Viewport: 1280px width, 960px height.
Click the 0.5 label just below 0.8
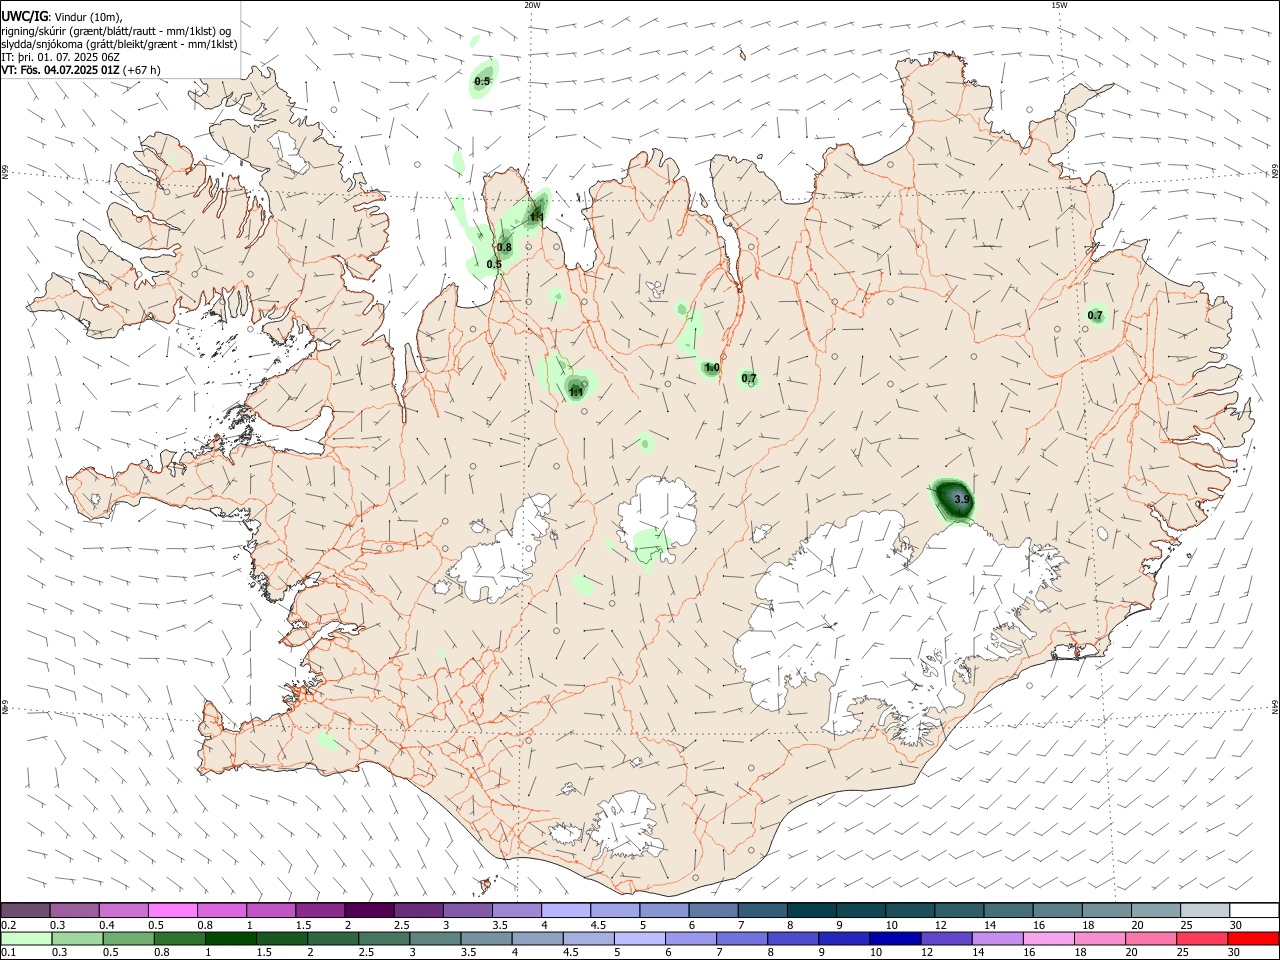(494, 265)
